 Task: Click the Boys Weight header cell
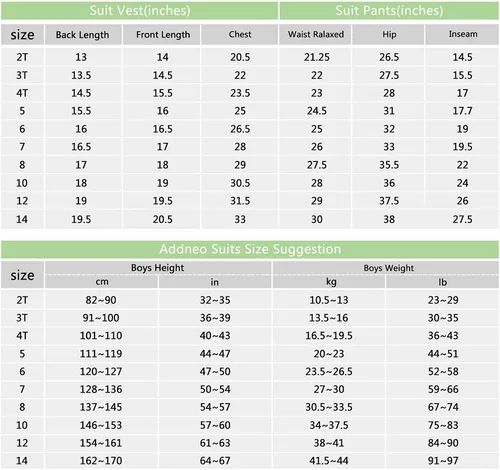pyautogui.click(x=389, y=268)
